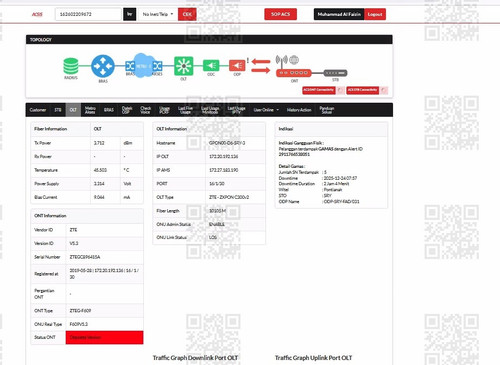
Task: Open the Customer tab
Action: click(38, 110)
